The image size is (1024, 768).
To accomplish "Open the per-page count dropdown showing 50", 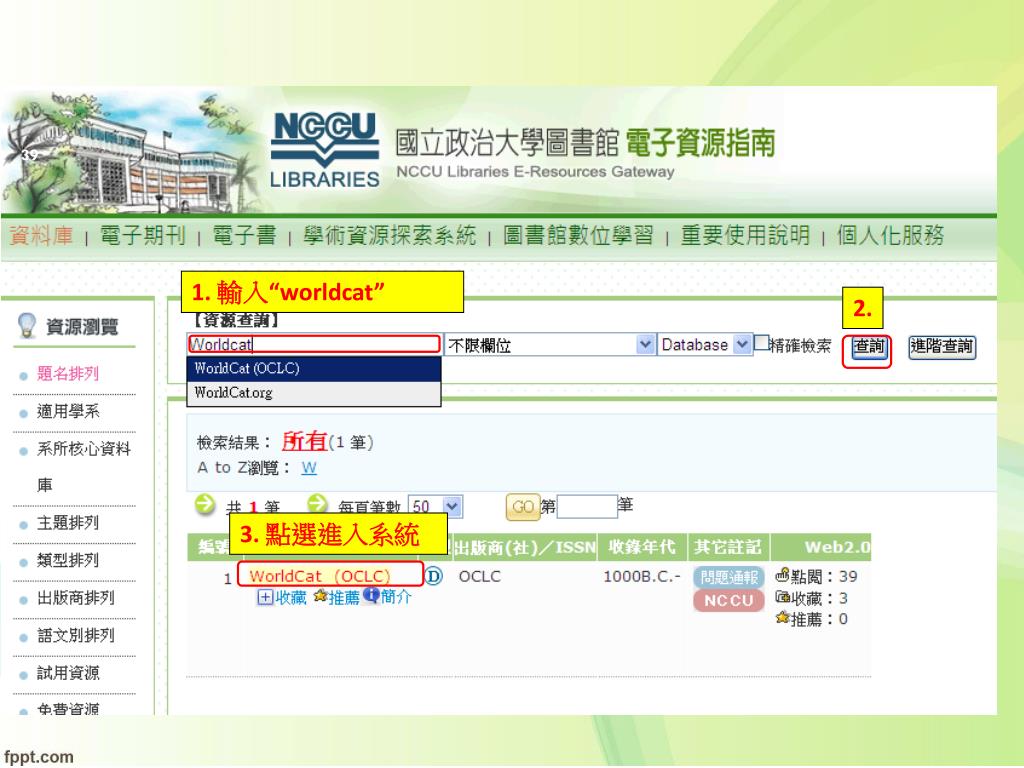I will (x=436, y=506).
